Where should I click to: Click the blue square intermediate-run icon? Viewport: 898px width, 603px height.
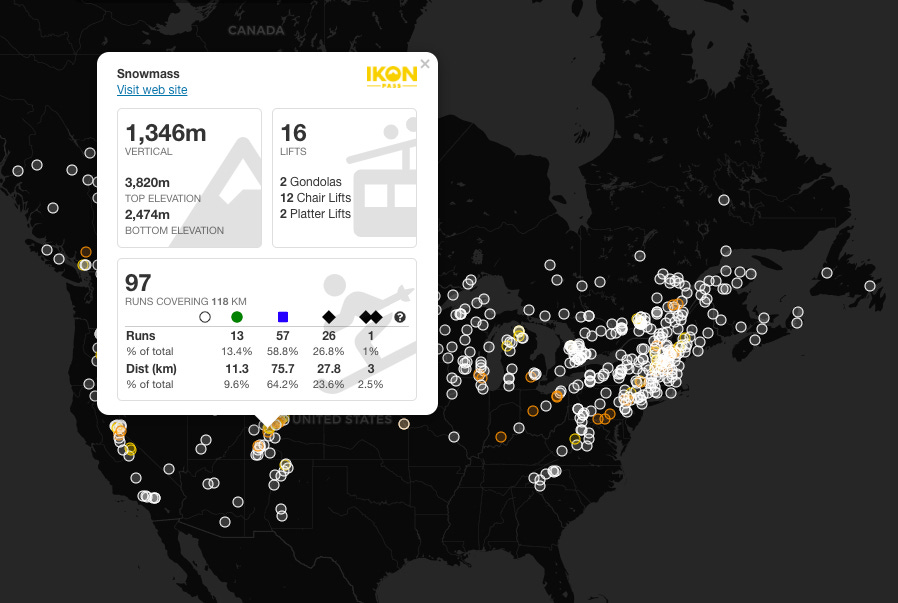[x=282, y=317]
